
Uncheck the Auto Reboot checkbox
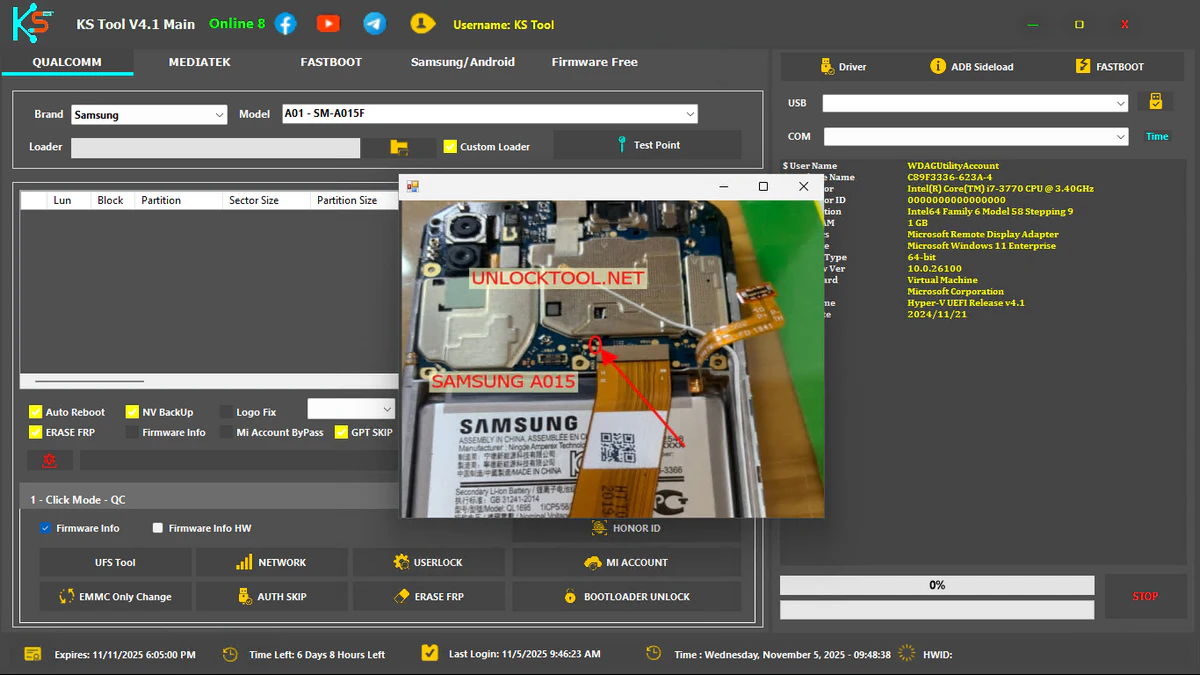point(36,412)
